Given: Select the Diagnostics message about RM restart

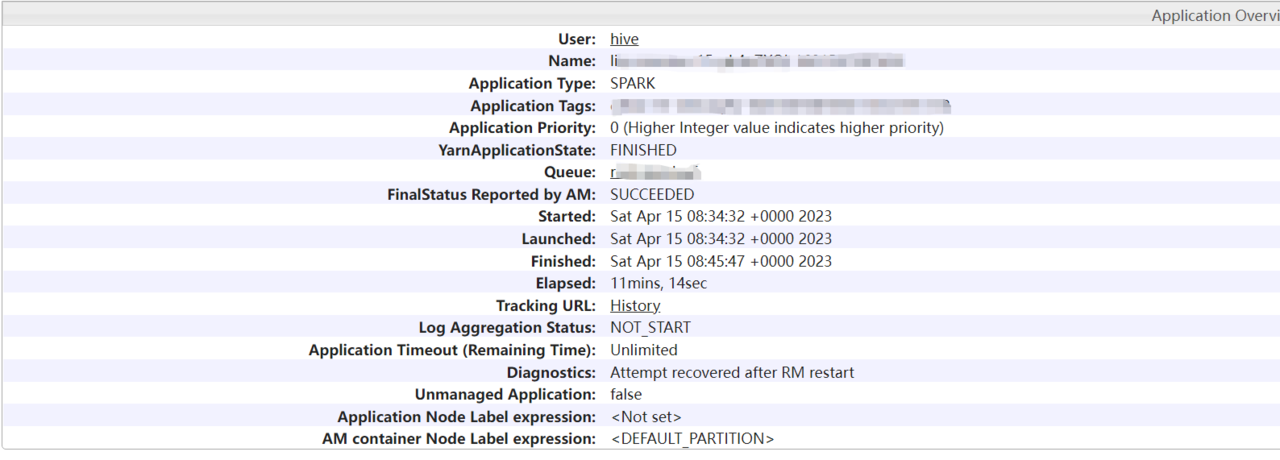Looking at the screenshot, I should pos(732,373).
